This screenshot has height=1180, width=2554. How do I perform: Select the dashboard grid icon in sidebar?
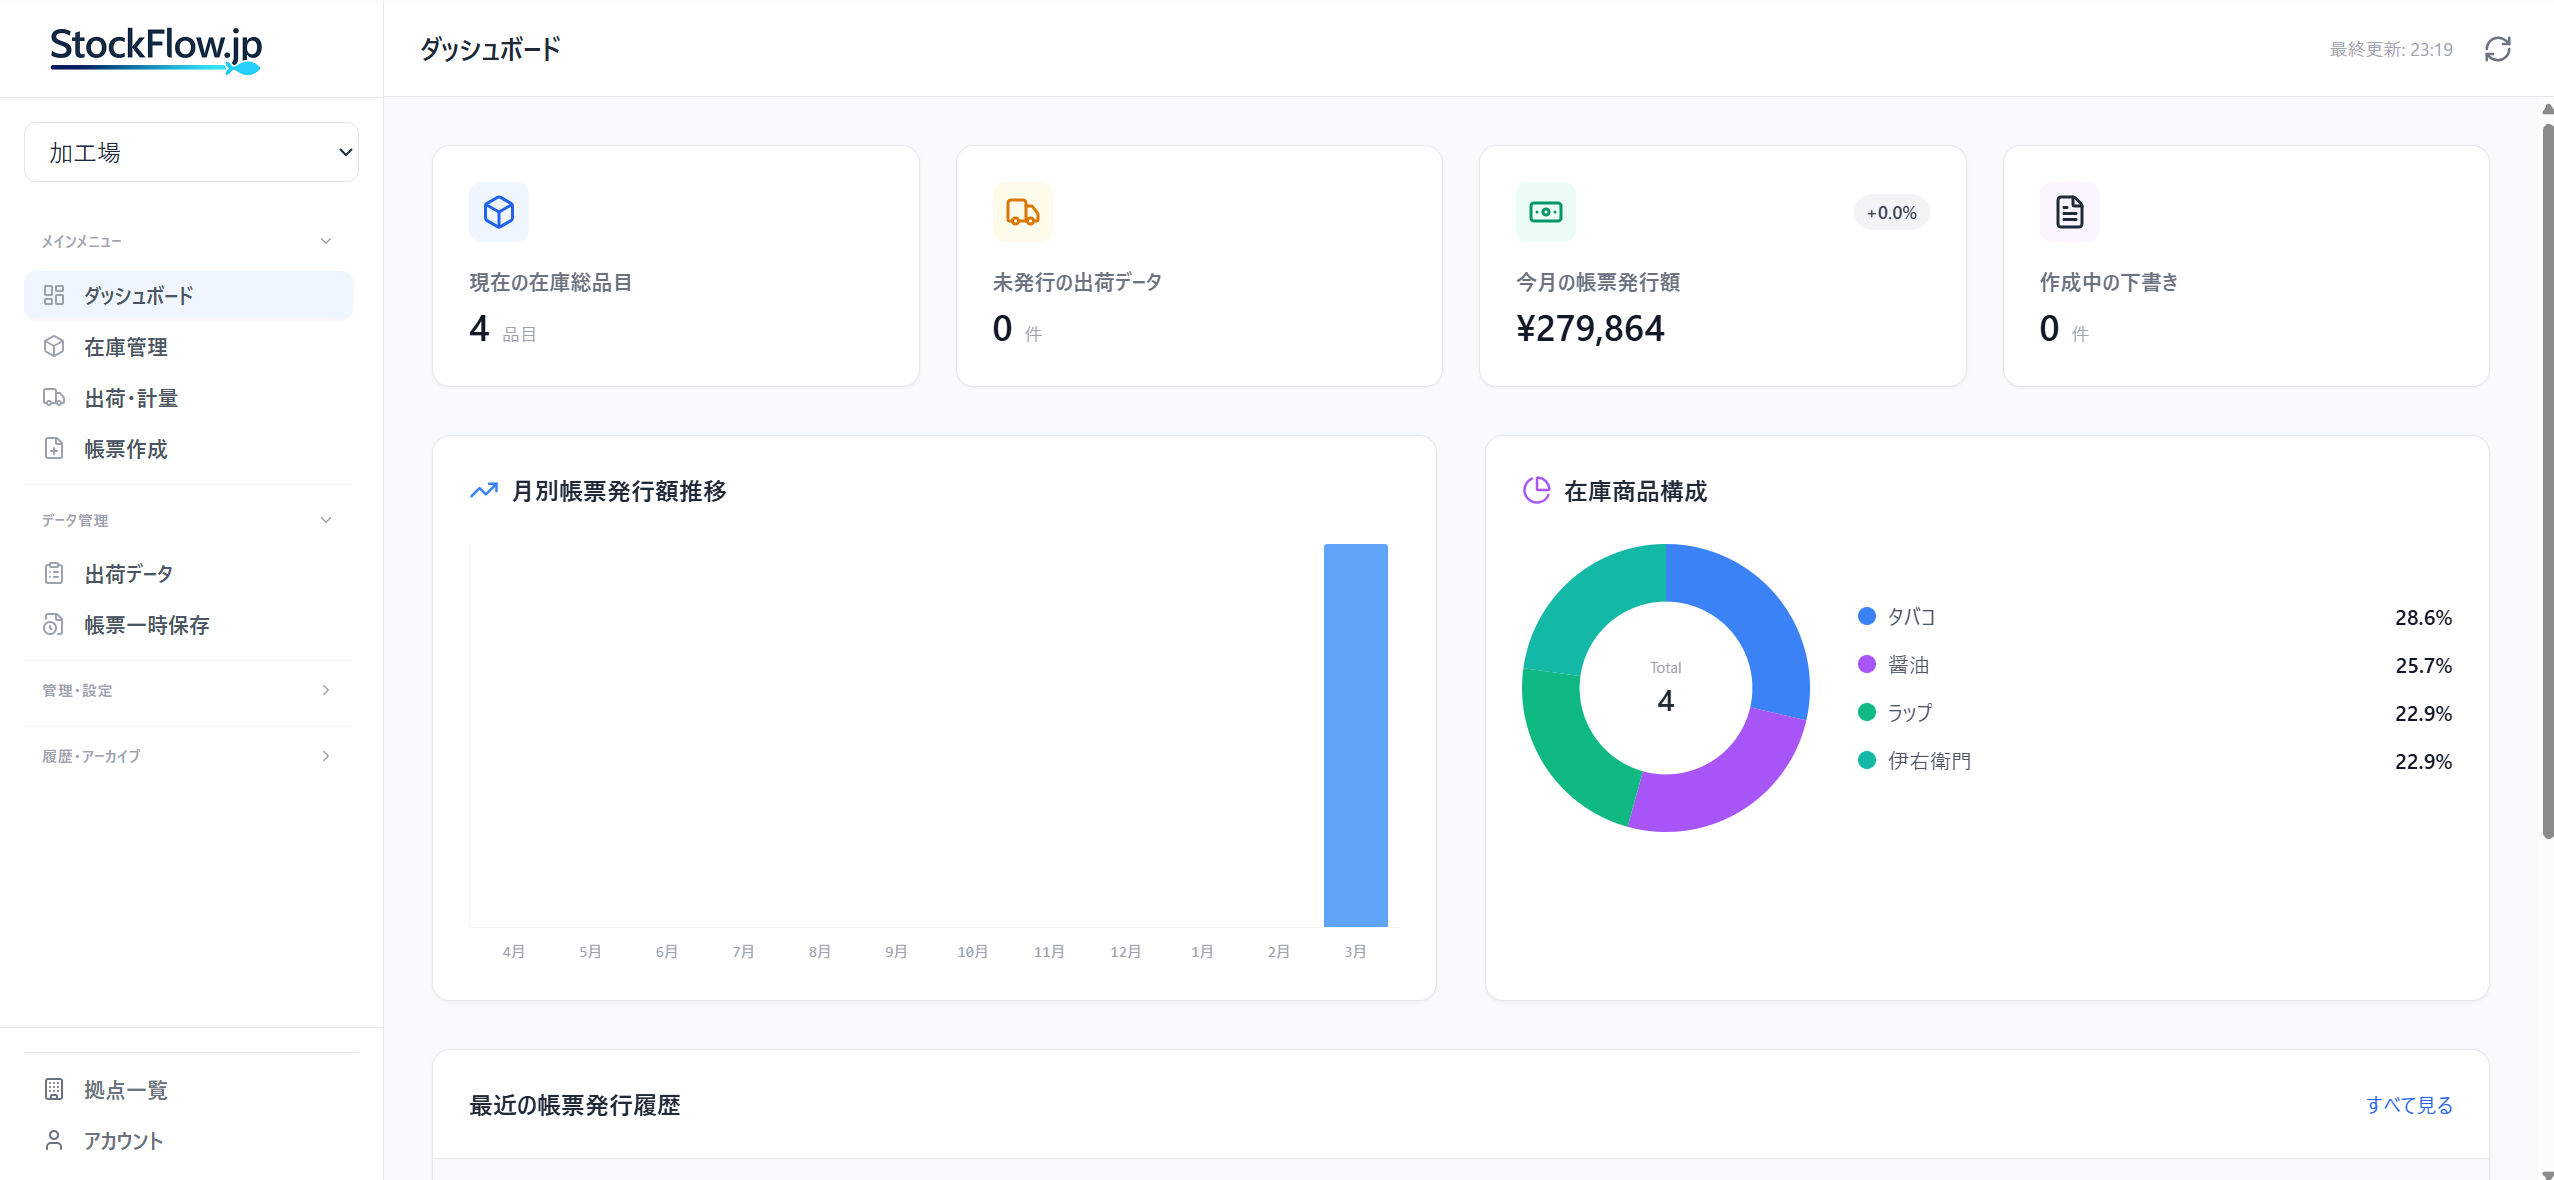coord(55,295)
